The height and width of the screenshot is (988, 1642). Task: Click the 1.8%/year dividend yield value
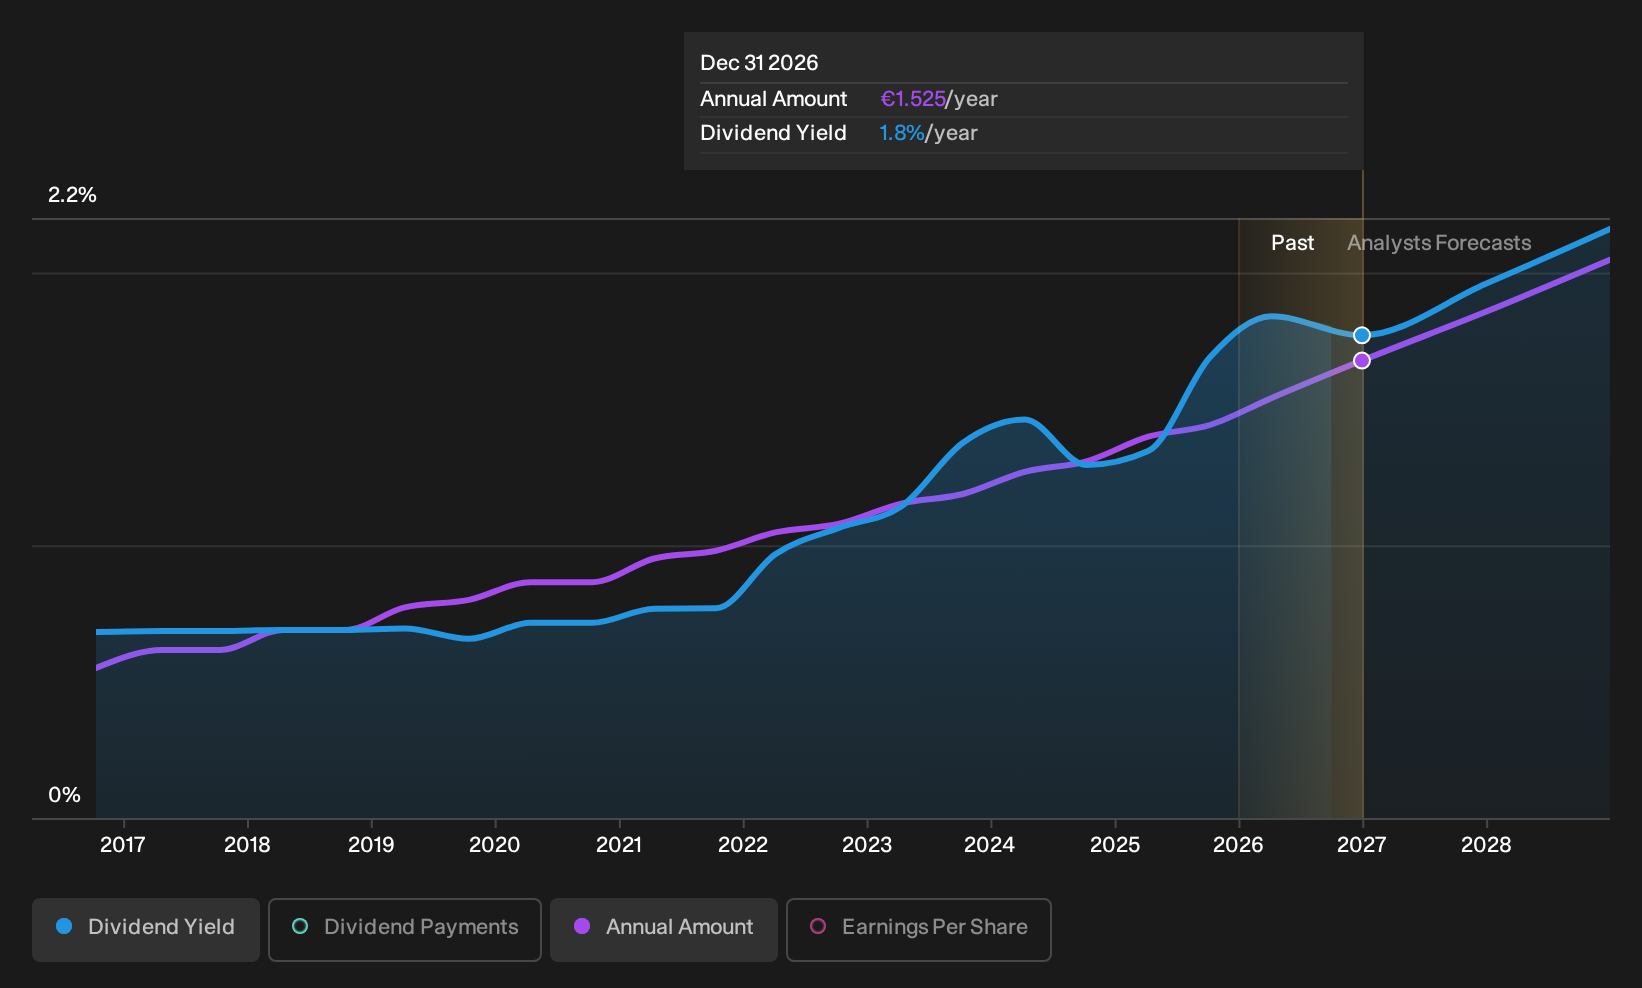[x=928, y=133]
